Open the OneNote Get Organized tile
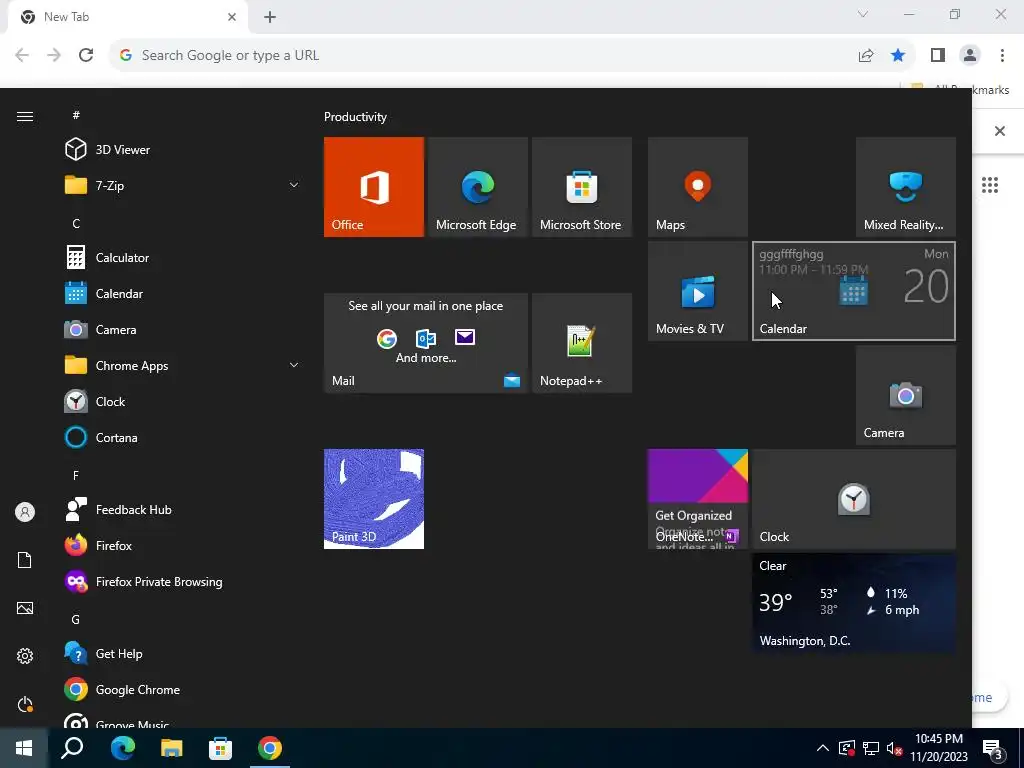1024x768 pixels. click(697, 499)
